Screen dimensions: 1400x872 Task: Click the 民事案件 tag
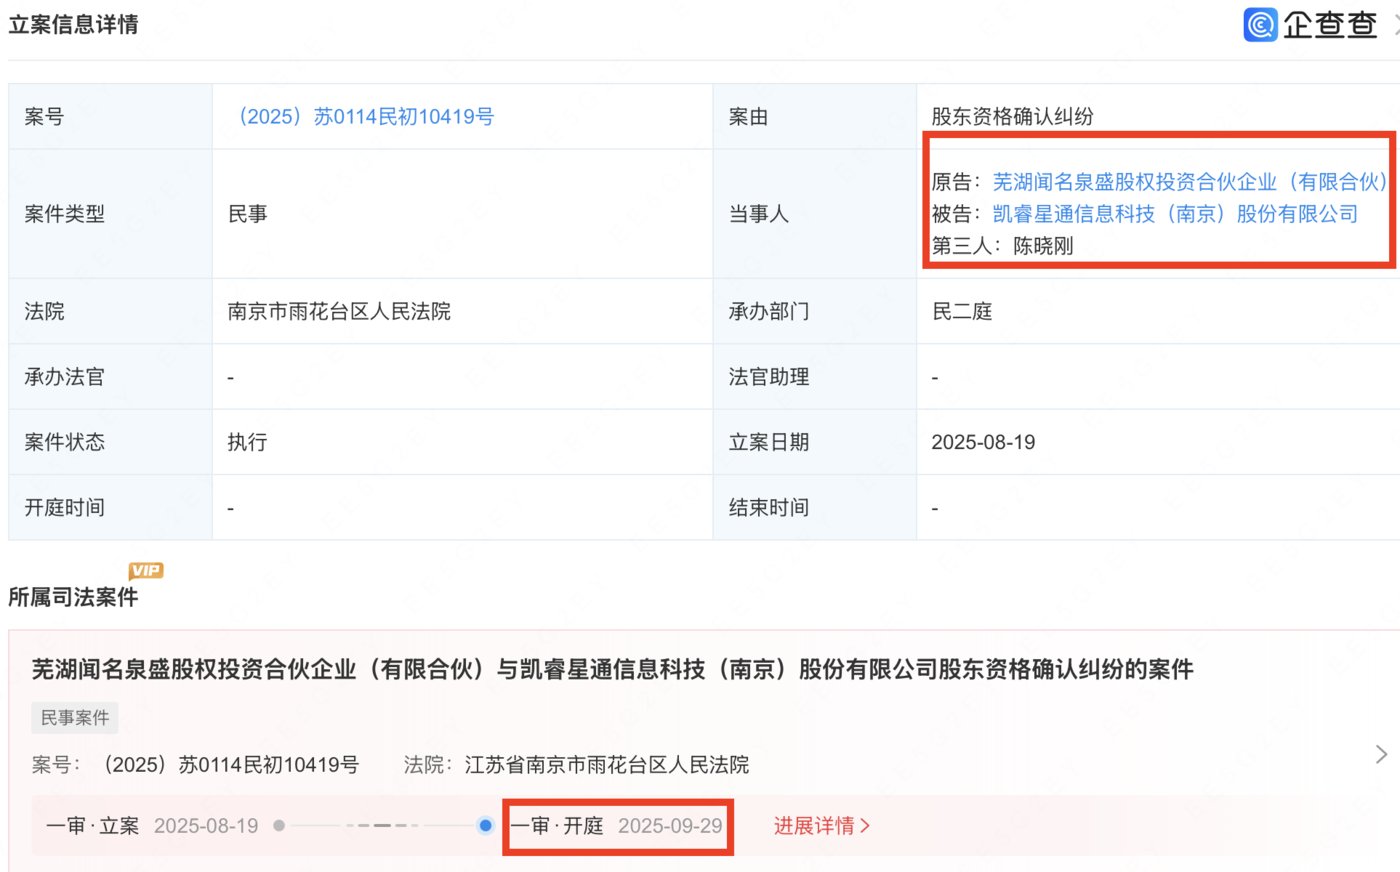click(74, 717)
